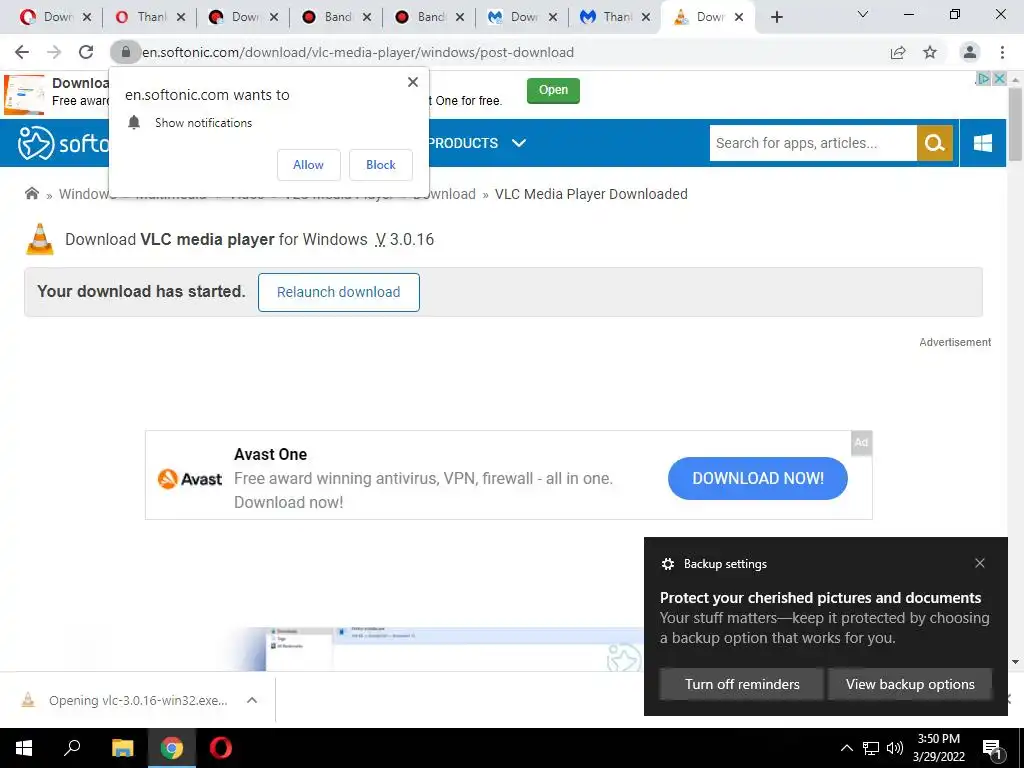The width and height of the screenshot is (1024, 768).
Task: Click View backup options button
Action: point(910,684)
